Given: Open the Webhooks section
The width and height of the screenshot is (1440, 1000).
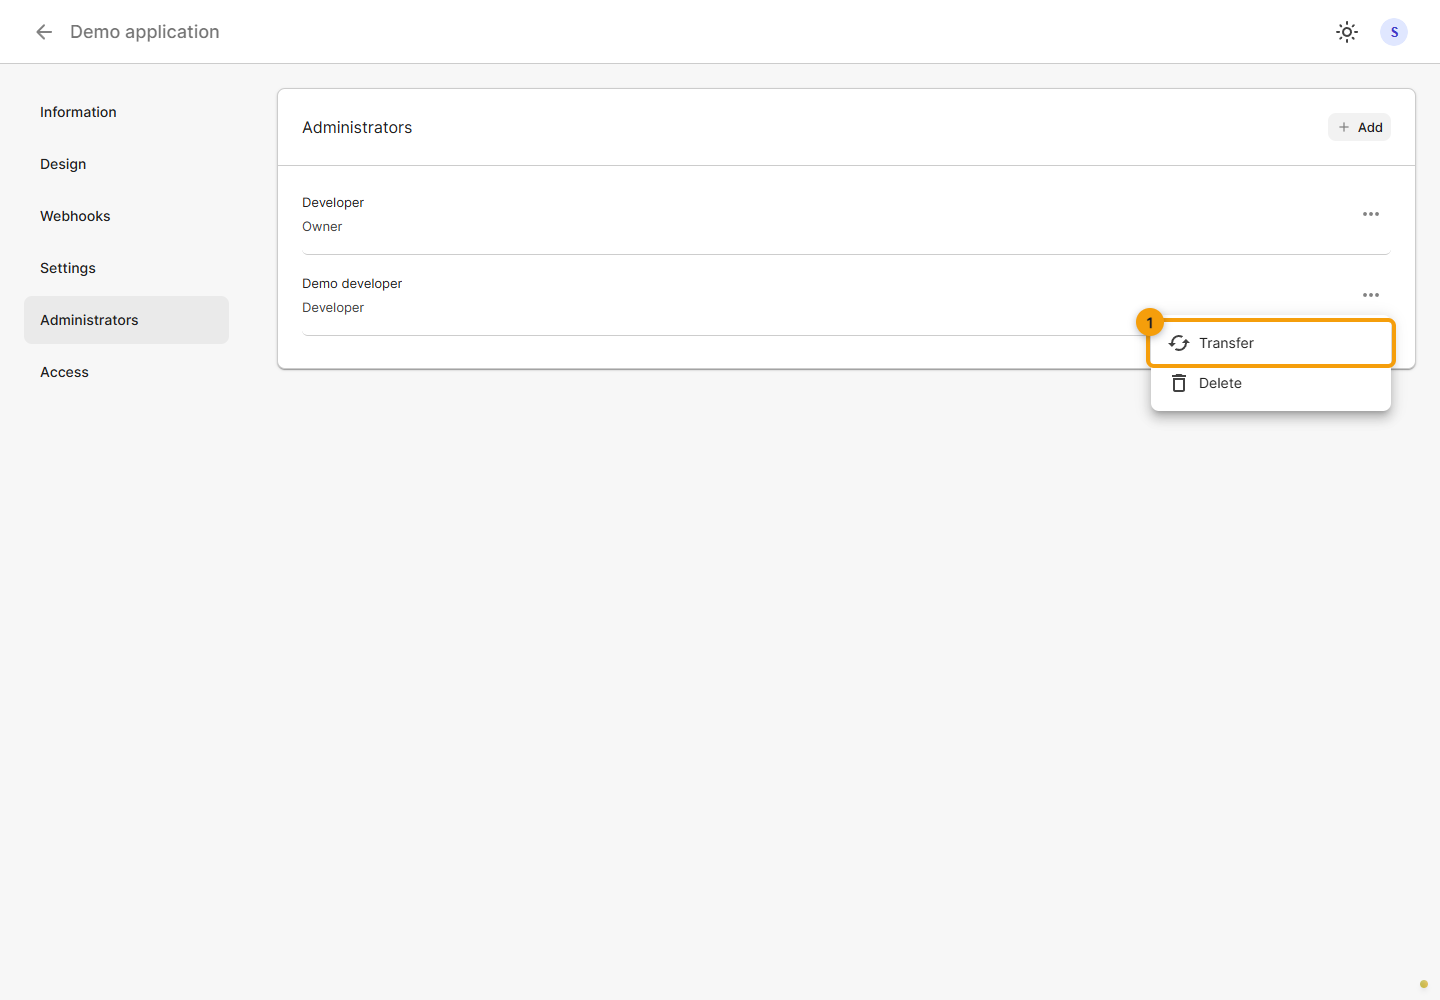Looking at the screenshot, I should point(126,216).
